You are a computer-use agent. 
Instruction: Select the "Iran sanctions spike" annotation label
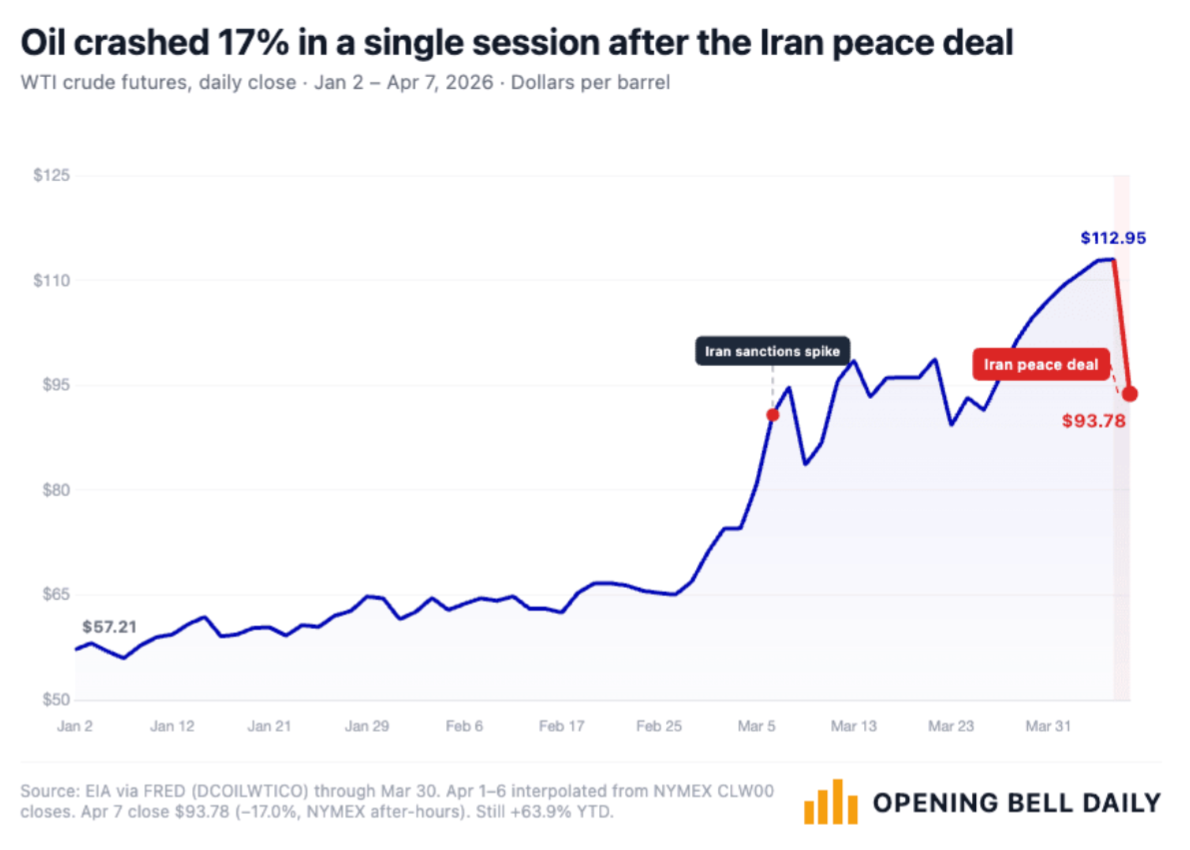[x=772, y=351]
